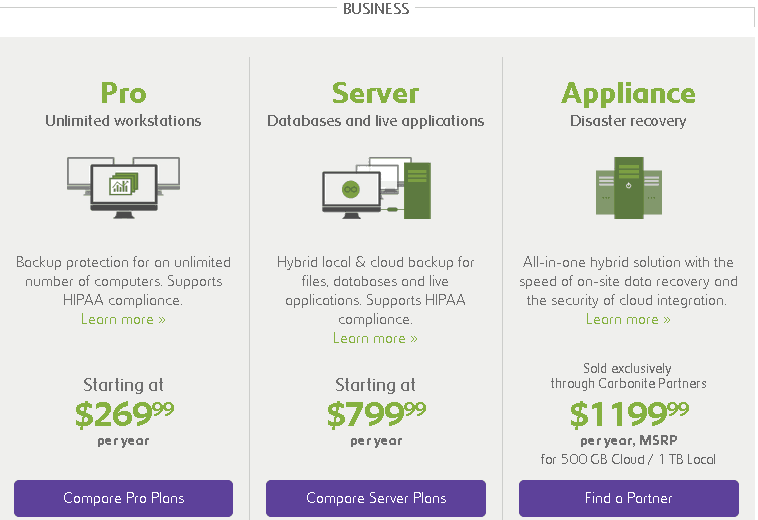Viewport: 758px width, 520px height.
Task: Click 'All-in-one hybrid solution' description
Action: click(x=628, y=281)
